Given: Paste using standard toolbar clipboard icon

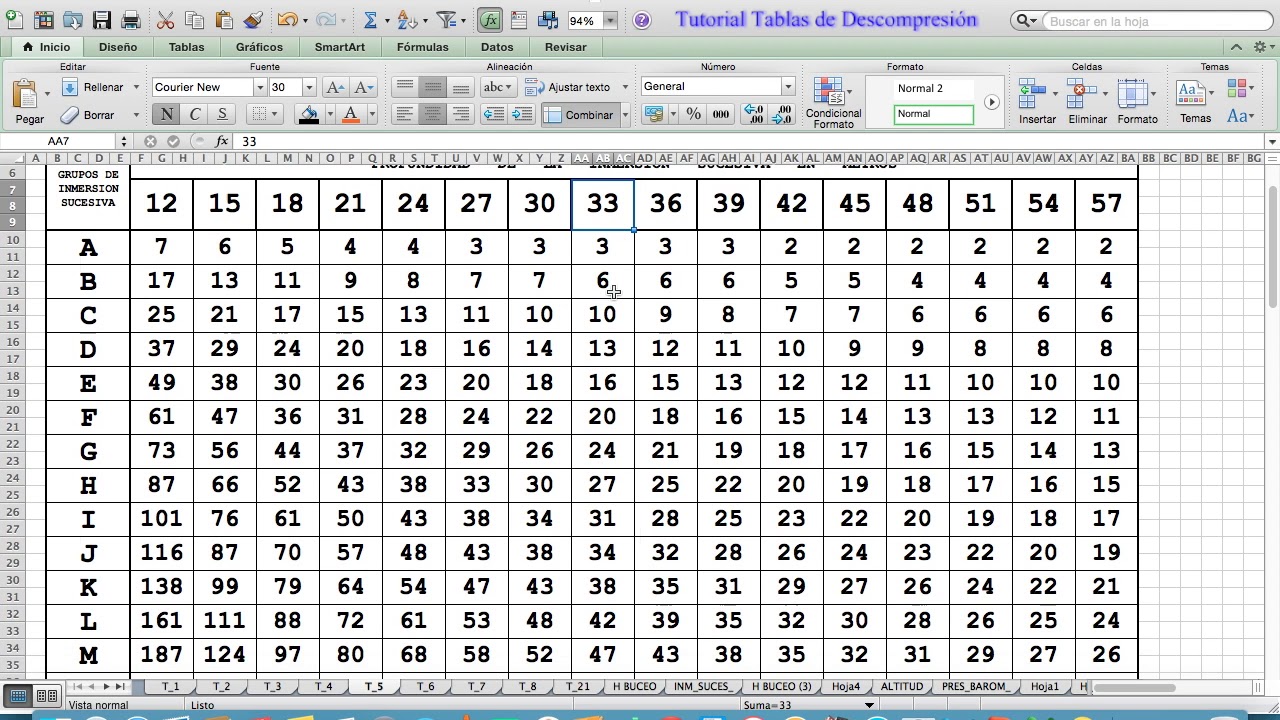Looking at the screenshot, I should (224, 20).
